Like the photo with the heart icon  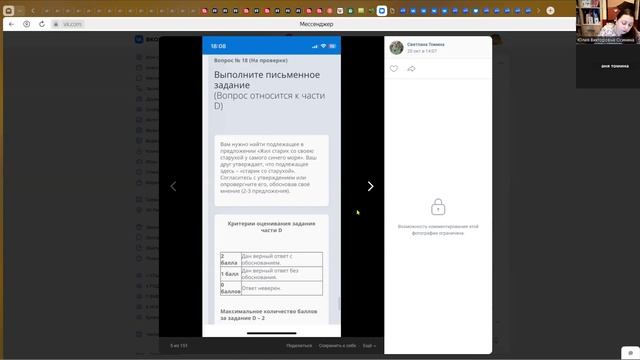point(393,69)
